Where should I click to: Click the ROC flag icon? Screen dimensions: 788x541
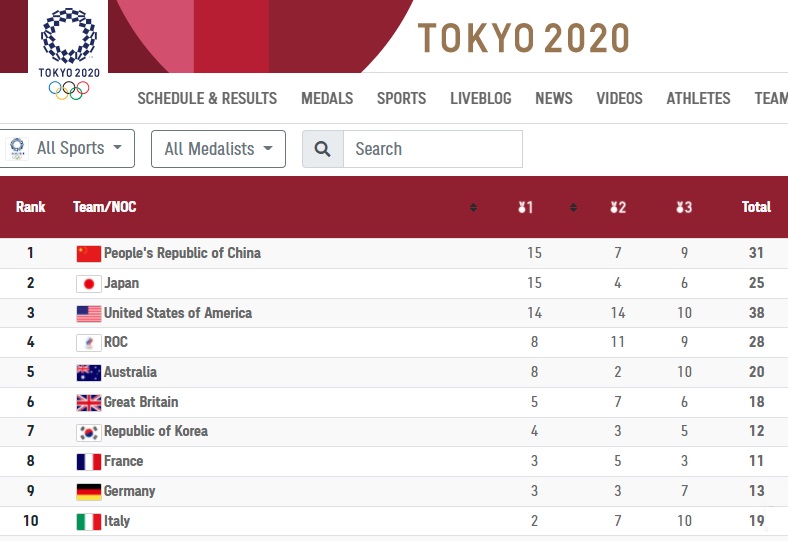88,343
